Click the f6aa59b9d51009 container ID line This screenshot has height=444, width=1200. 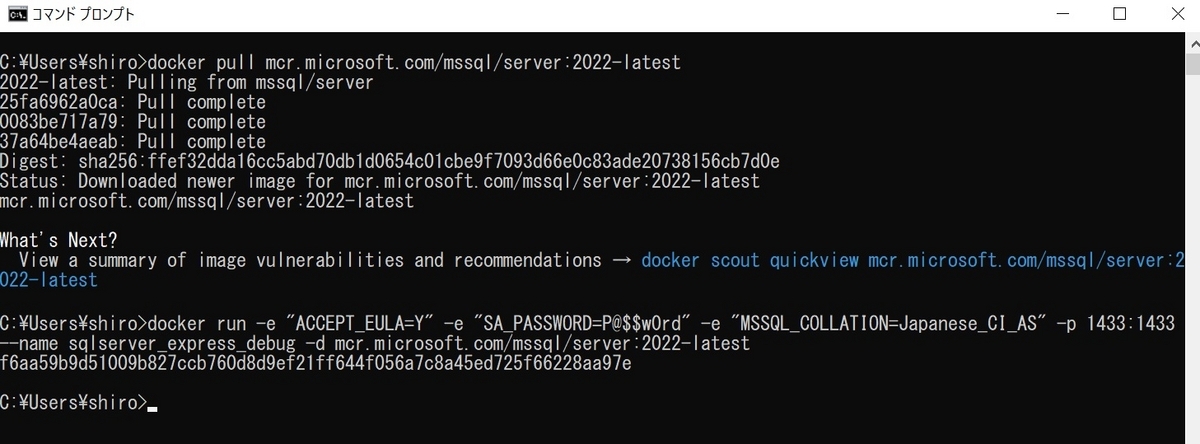tap(315, 363)
